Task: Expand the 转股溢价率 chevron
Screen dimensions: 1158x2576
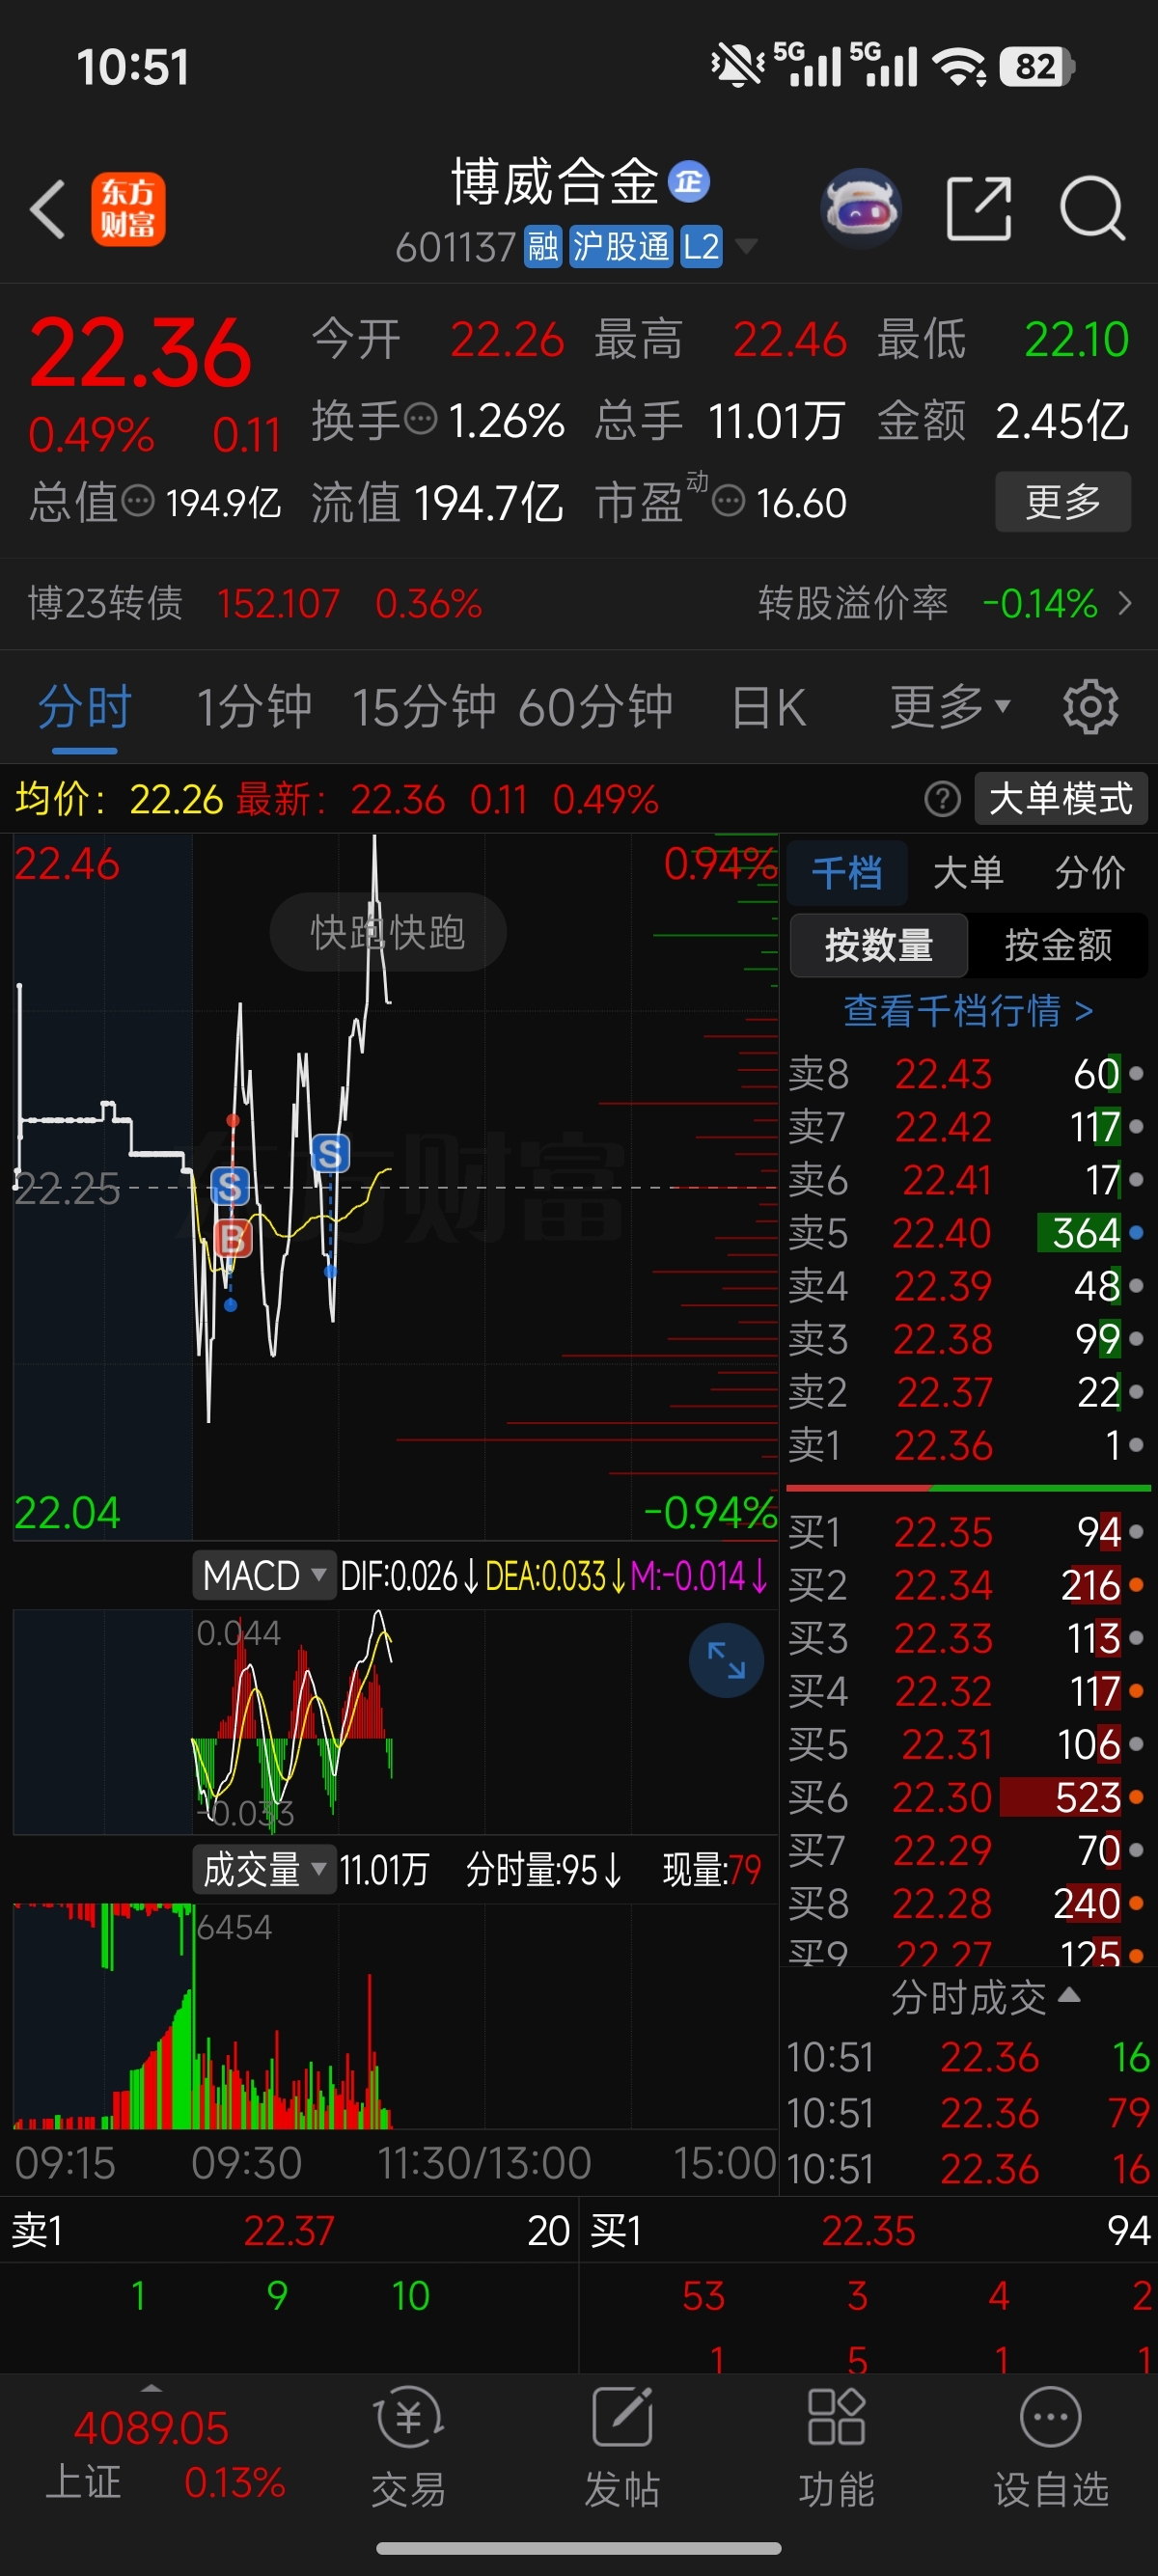Action: click(x=1125, y=603)
